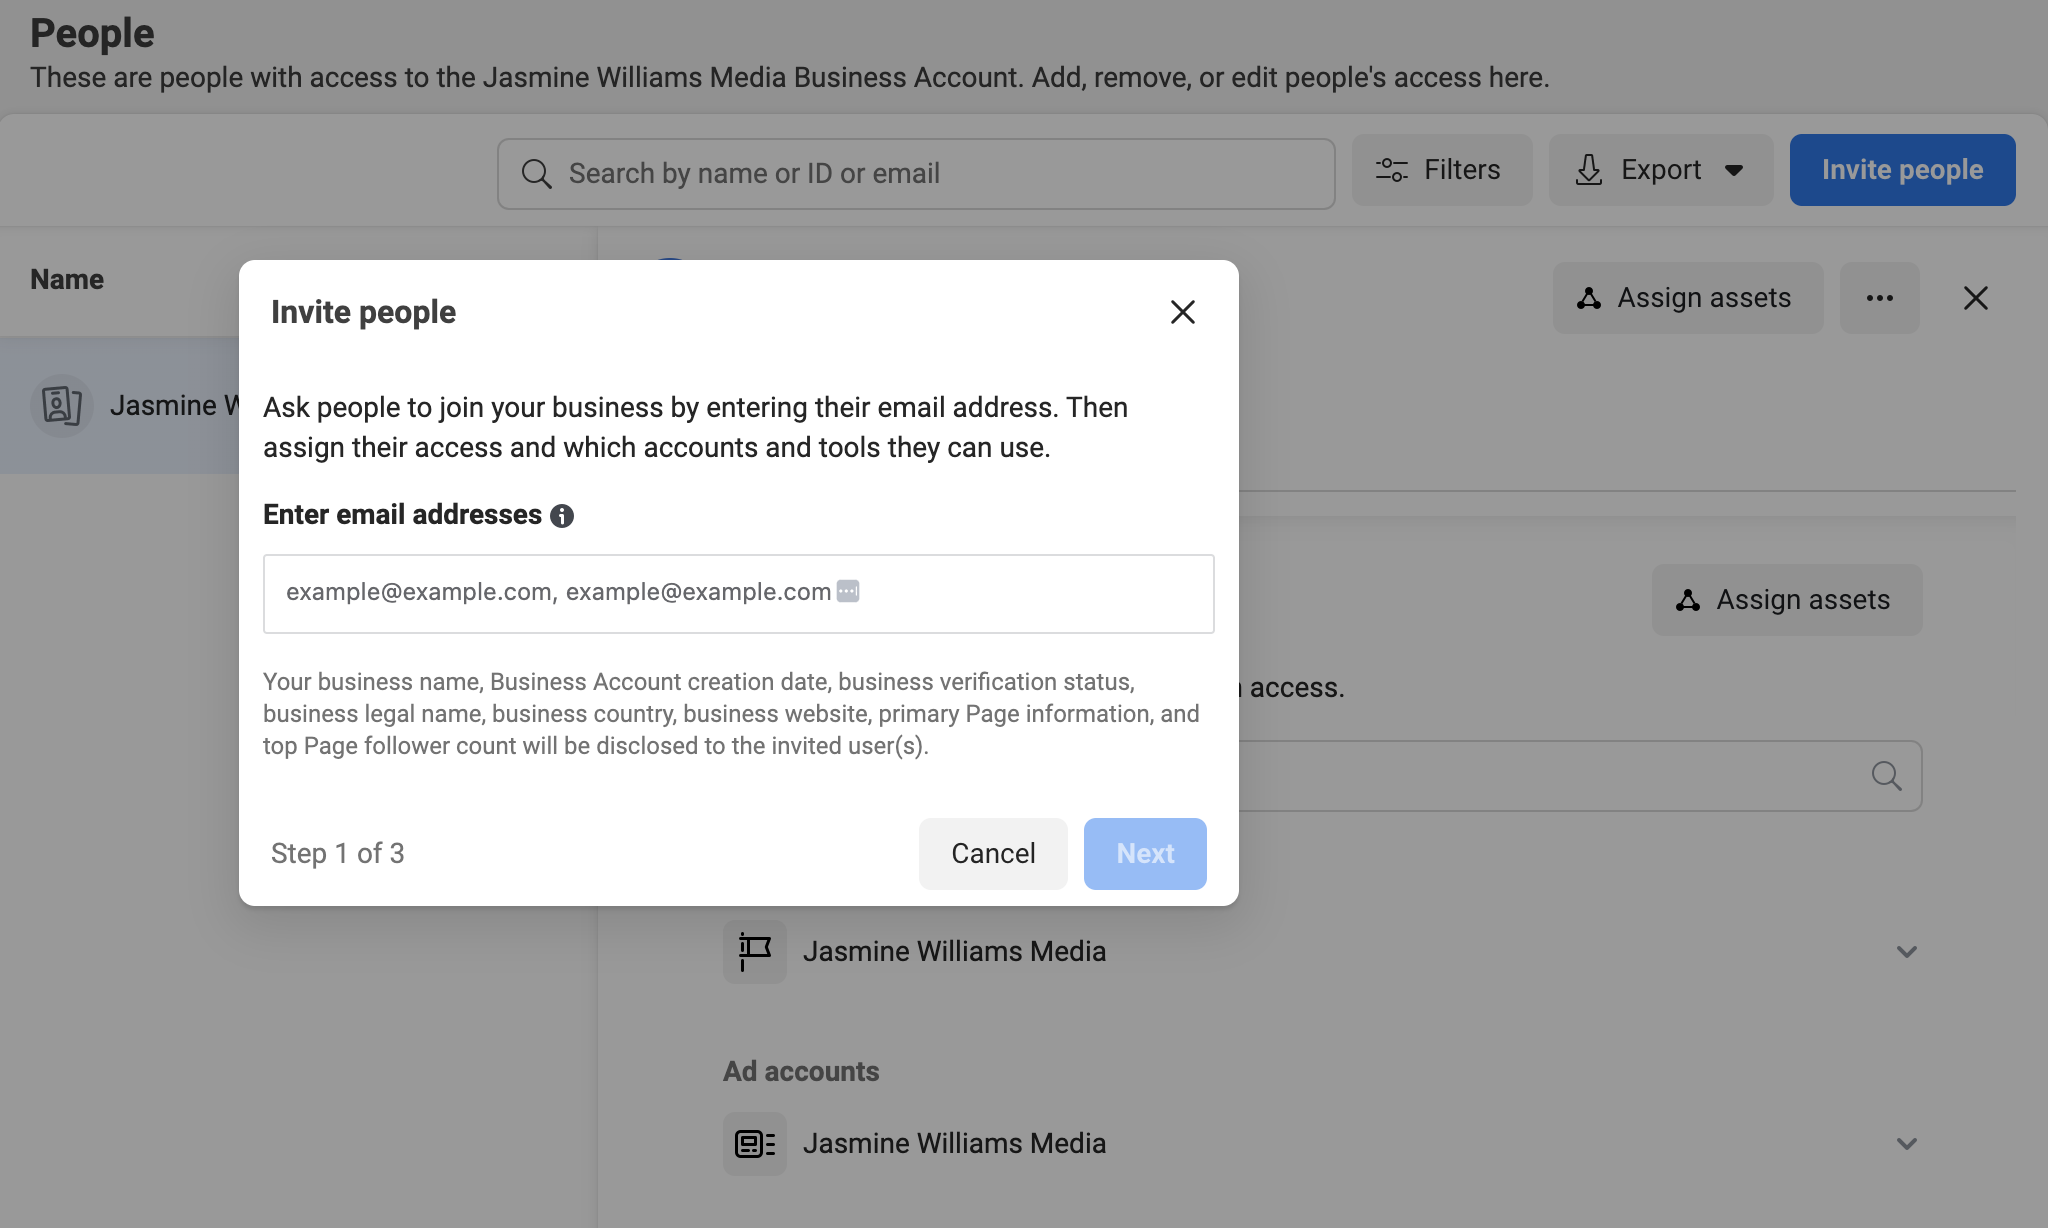Click the flag icon next to Jasmine Williams Media page

tap(754, 950)
